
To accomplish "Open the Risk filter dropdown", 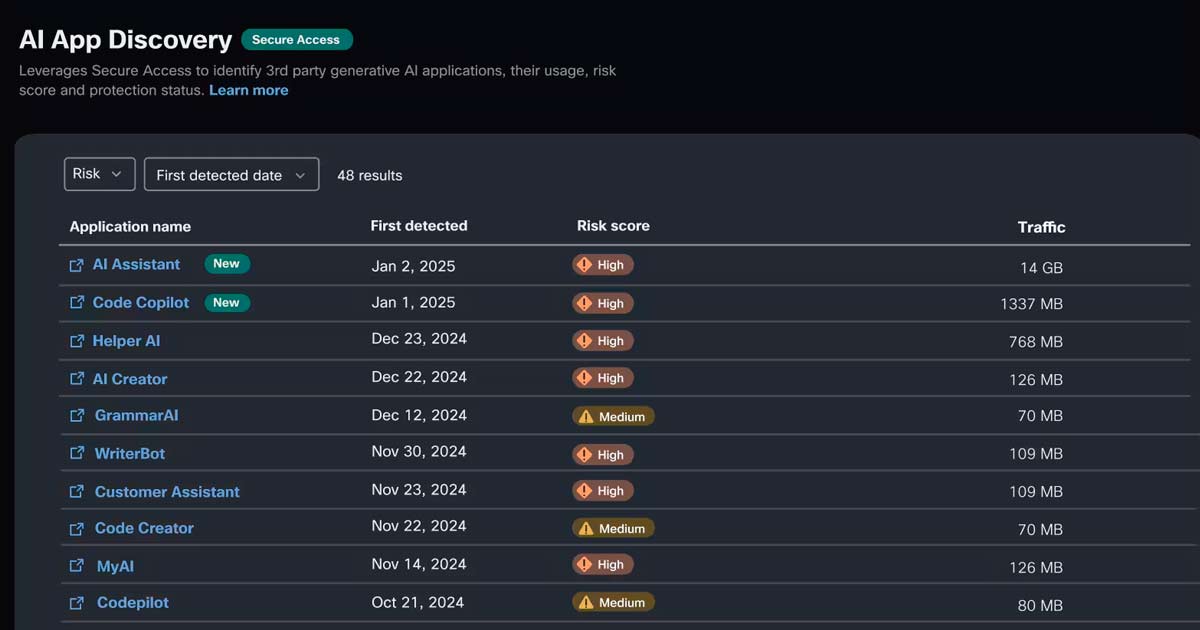I will point(99,174).
